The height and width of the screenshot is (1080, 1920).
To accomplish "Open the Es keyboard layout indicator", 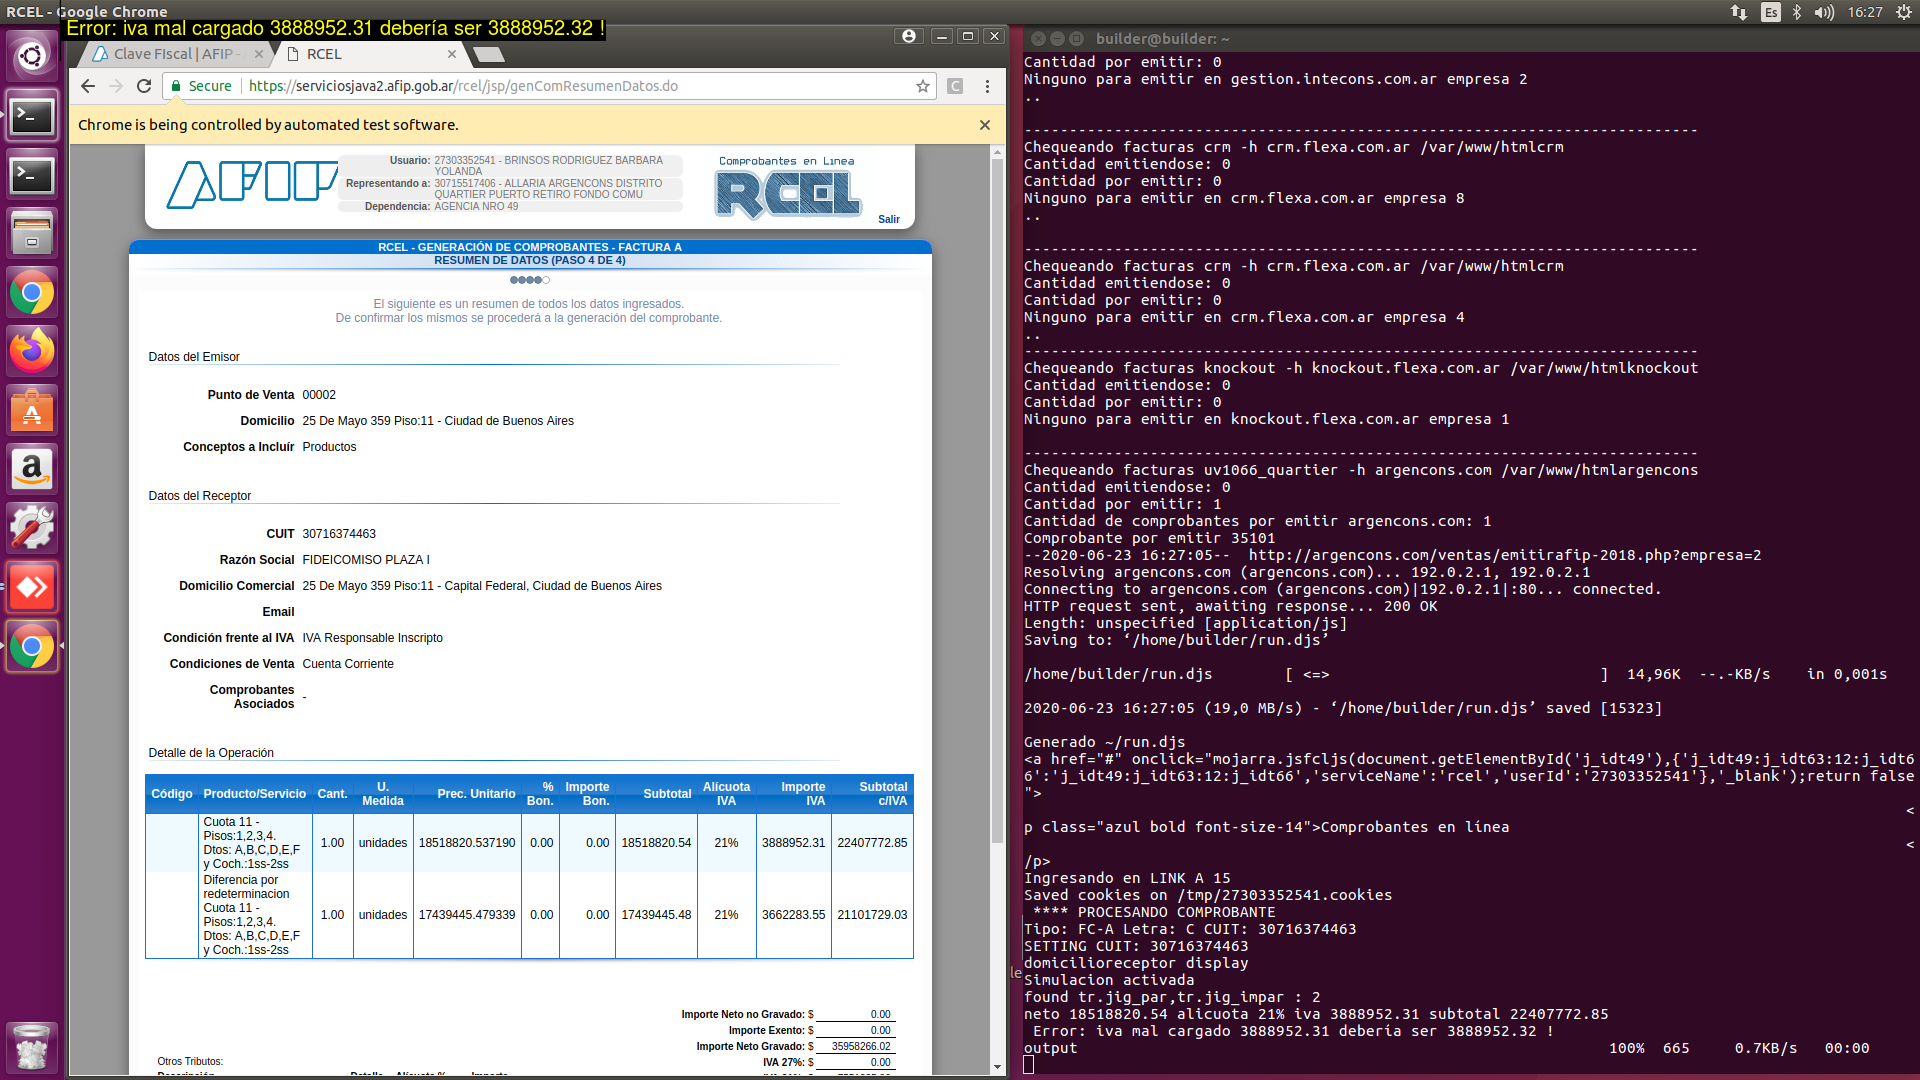I will (x=1771, y=12).
